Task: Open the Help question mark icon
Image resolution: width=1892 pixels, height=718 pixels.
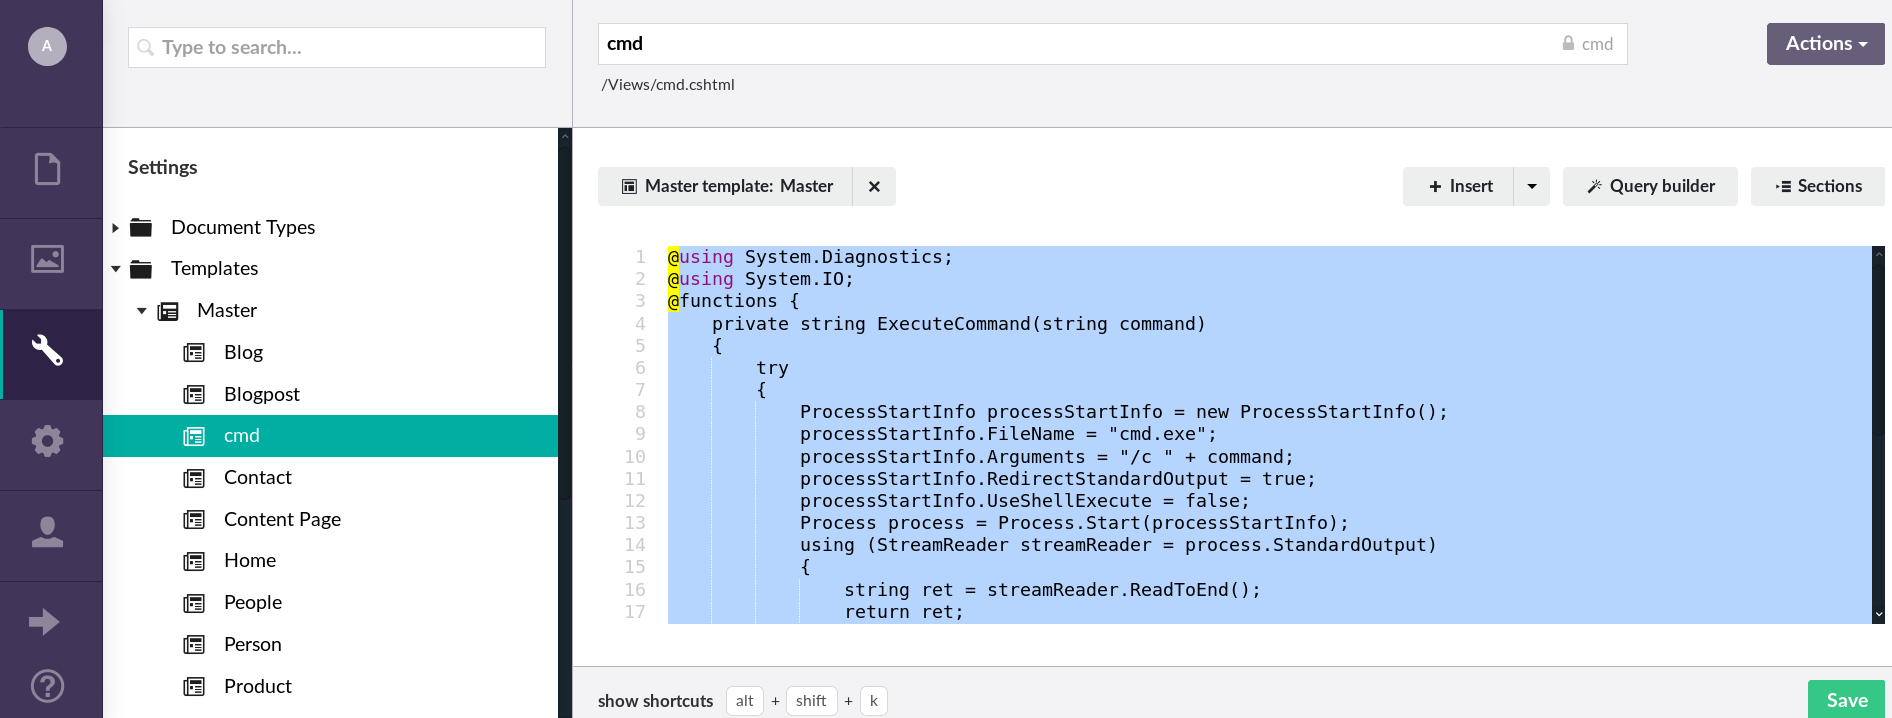Action: click(x=48, y=686)
